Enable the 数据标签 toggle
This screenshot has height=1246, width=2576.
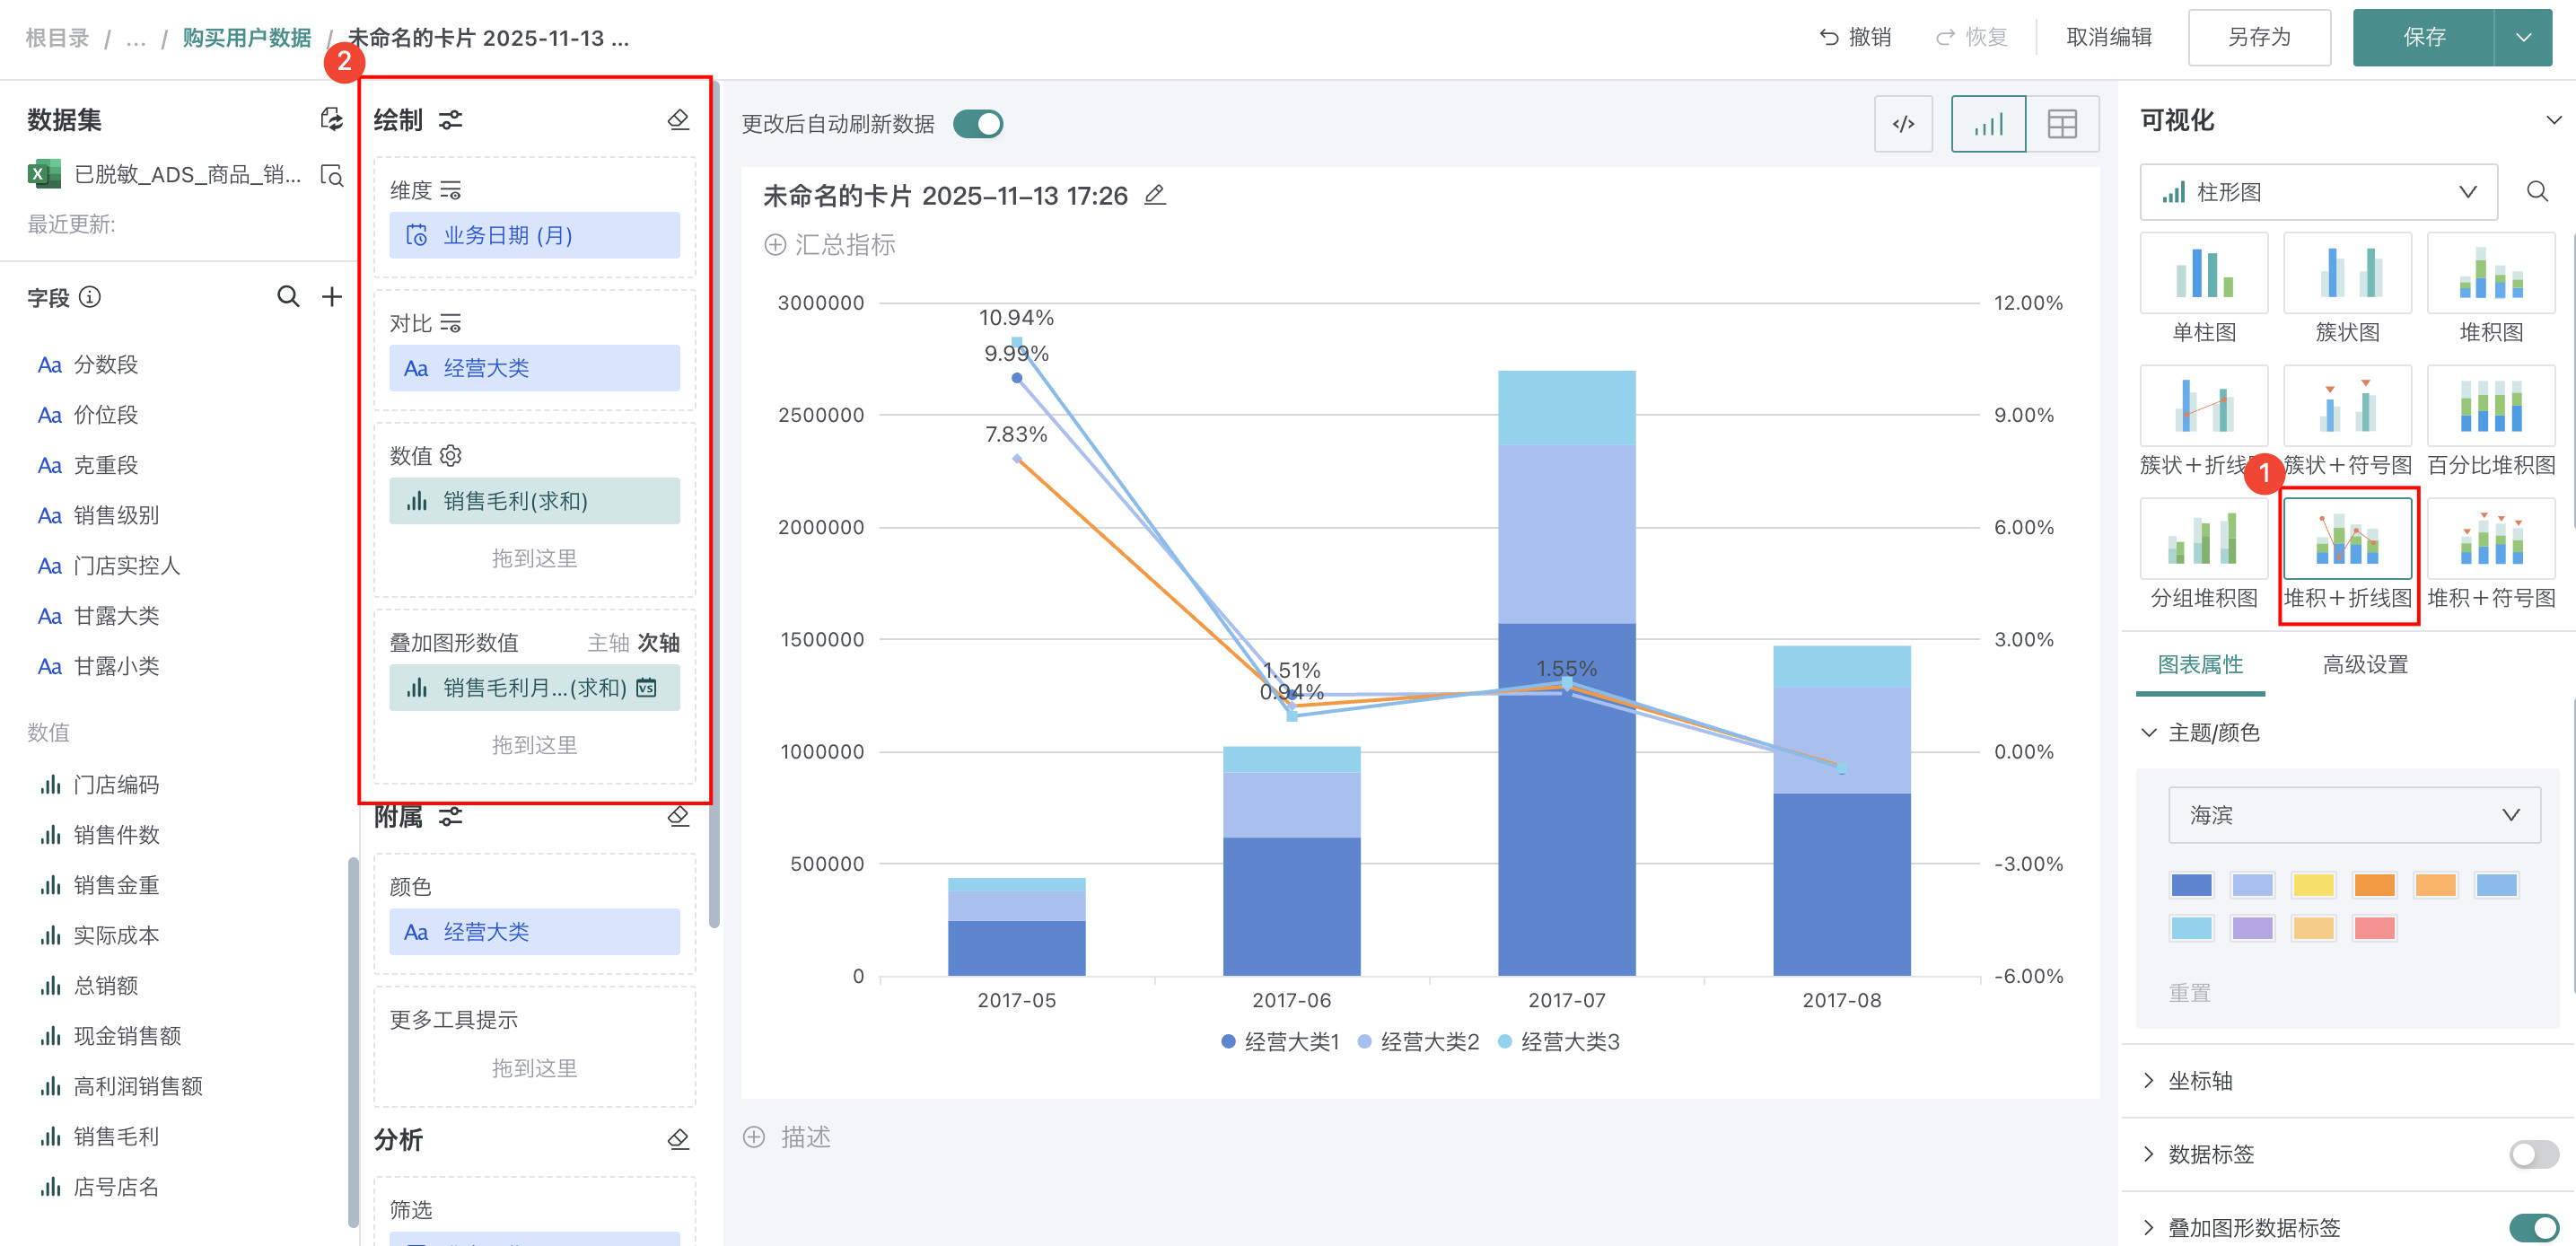tap(2533, 1154)
